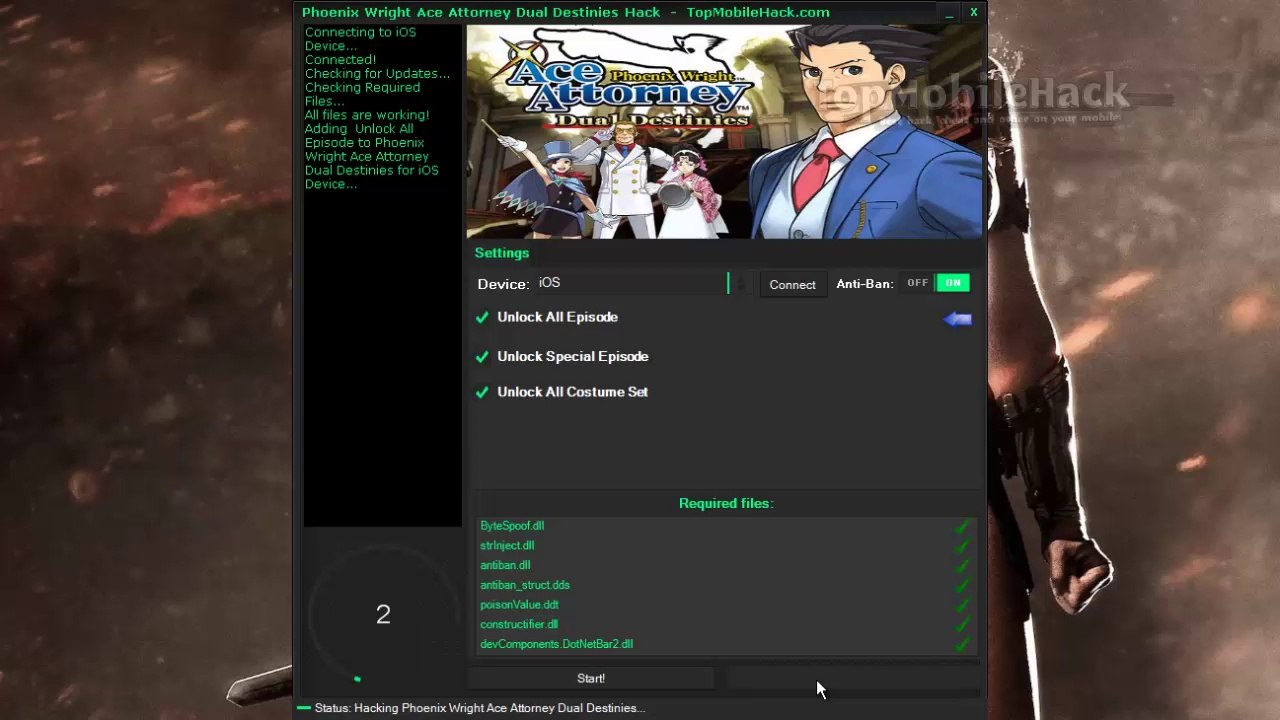Close the hack tool window
This screenshot has height=720, width=1280.
point(974,12)
